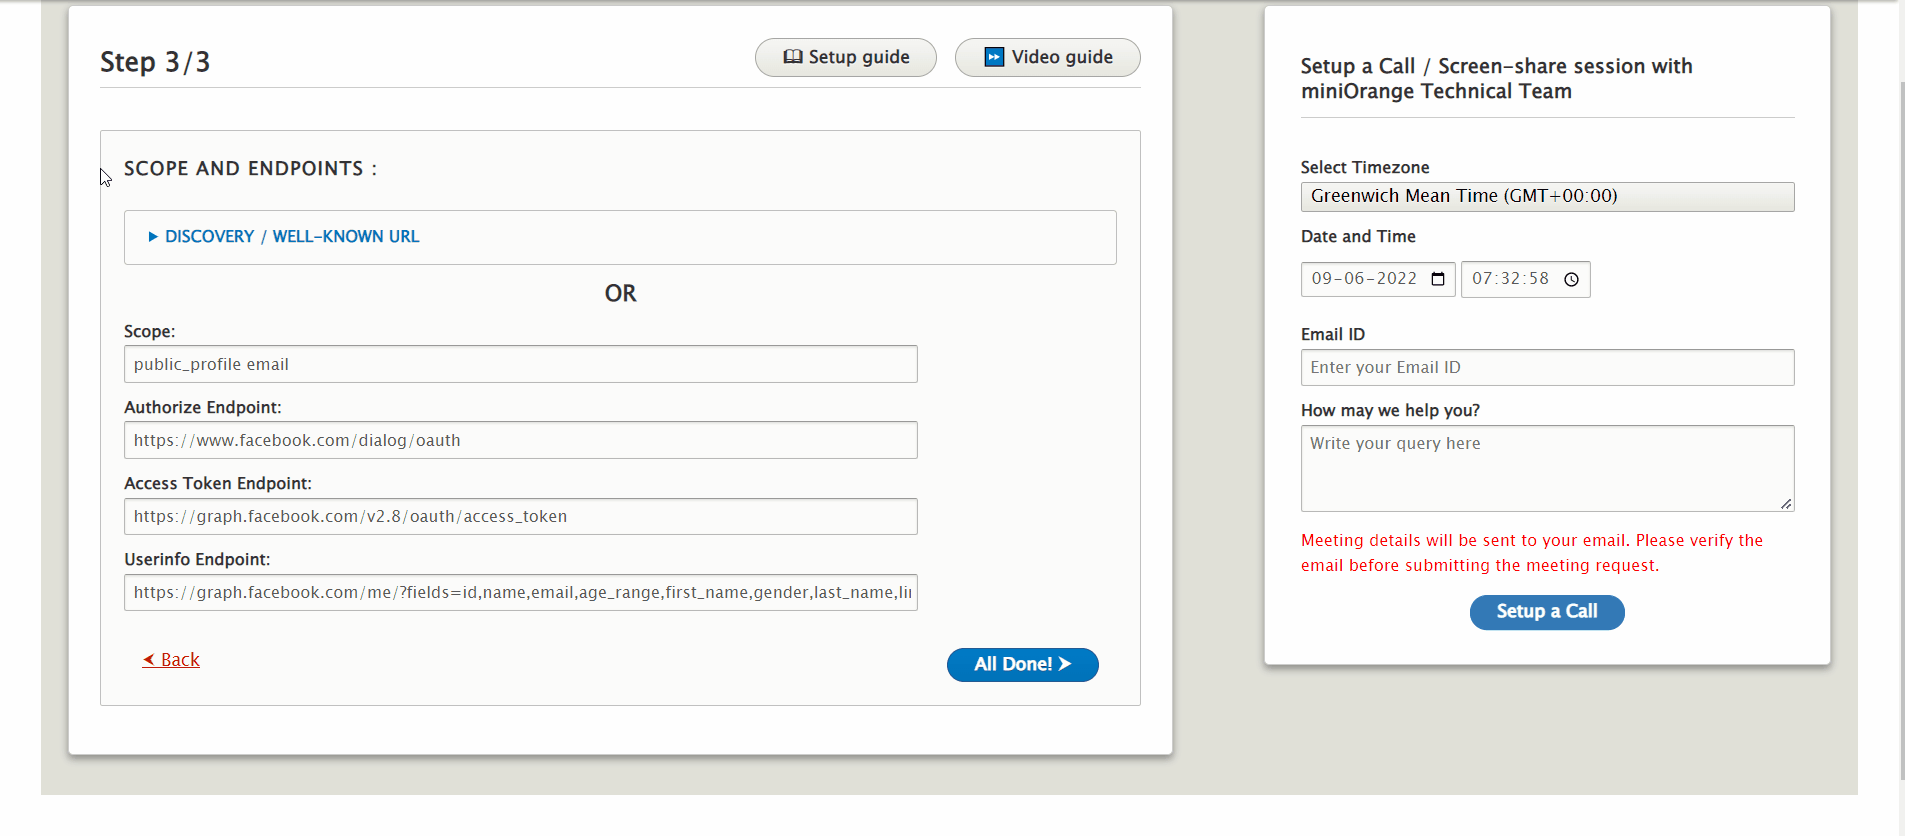This screenshot has height=836, width=1905.
Task: Open the calendar picker icon in date field
Action: point(1438,279)
